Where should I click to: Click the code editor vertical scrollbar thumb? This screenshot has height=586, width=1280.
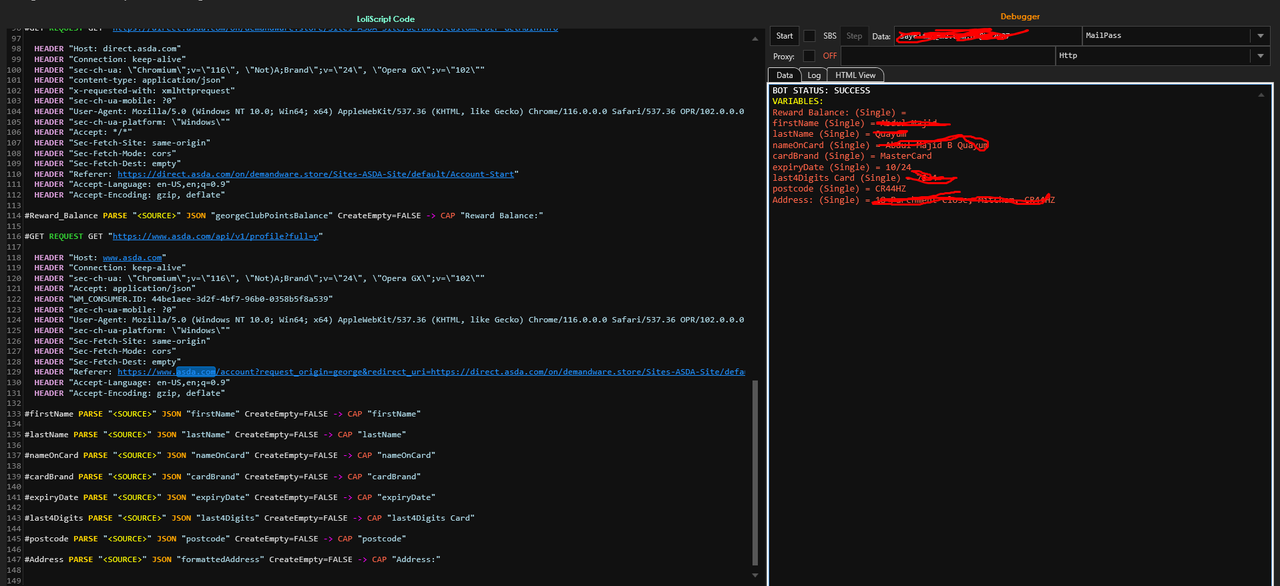tap(755, 472)
